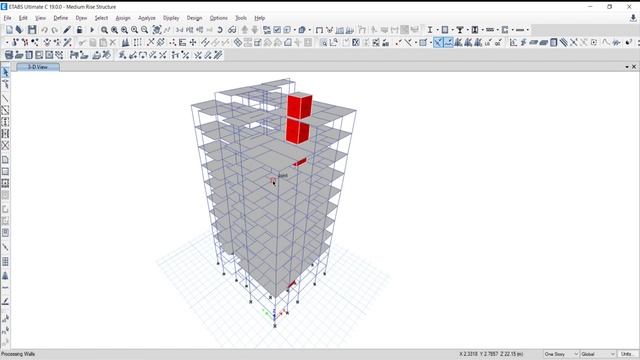Toggle the second highlighted snap button
Screen dimensions: 640x360
pyautogui.click(x=448, y=42)
